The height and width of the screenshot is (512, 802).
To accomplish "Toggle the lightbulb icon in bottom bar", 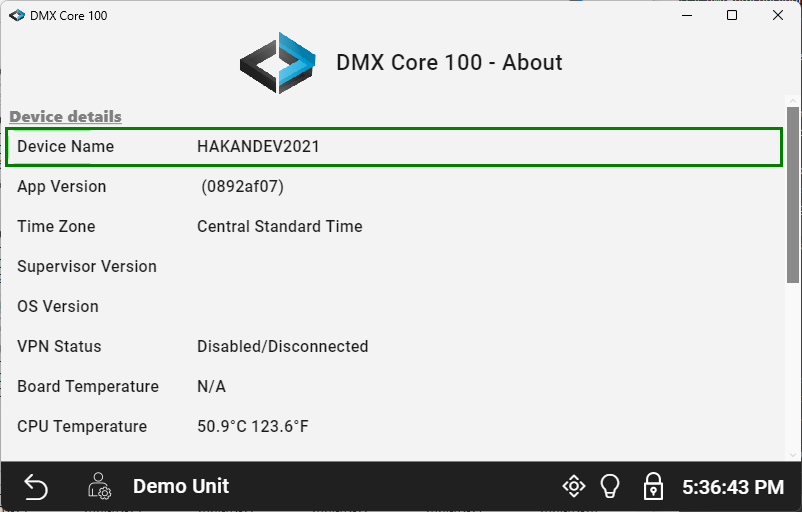I will [x=610, y=487].
